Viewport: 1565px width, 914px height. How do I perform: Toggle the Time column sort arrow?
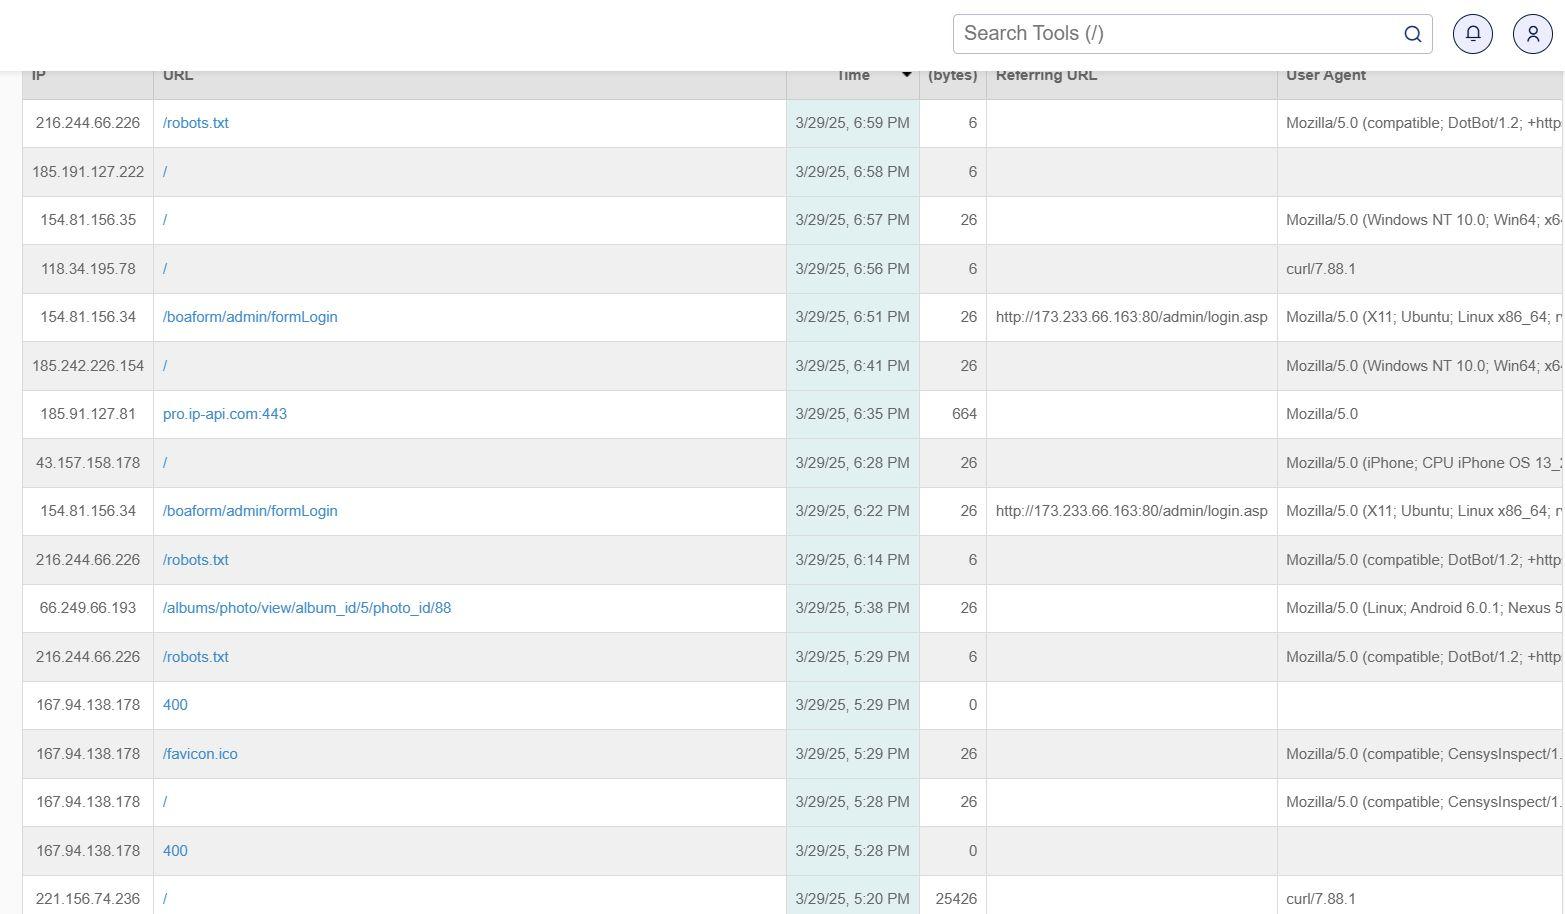point(906,75)
